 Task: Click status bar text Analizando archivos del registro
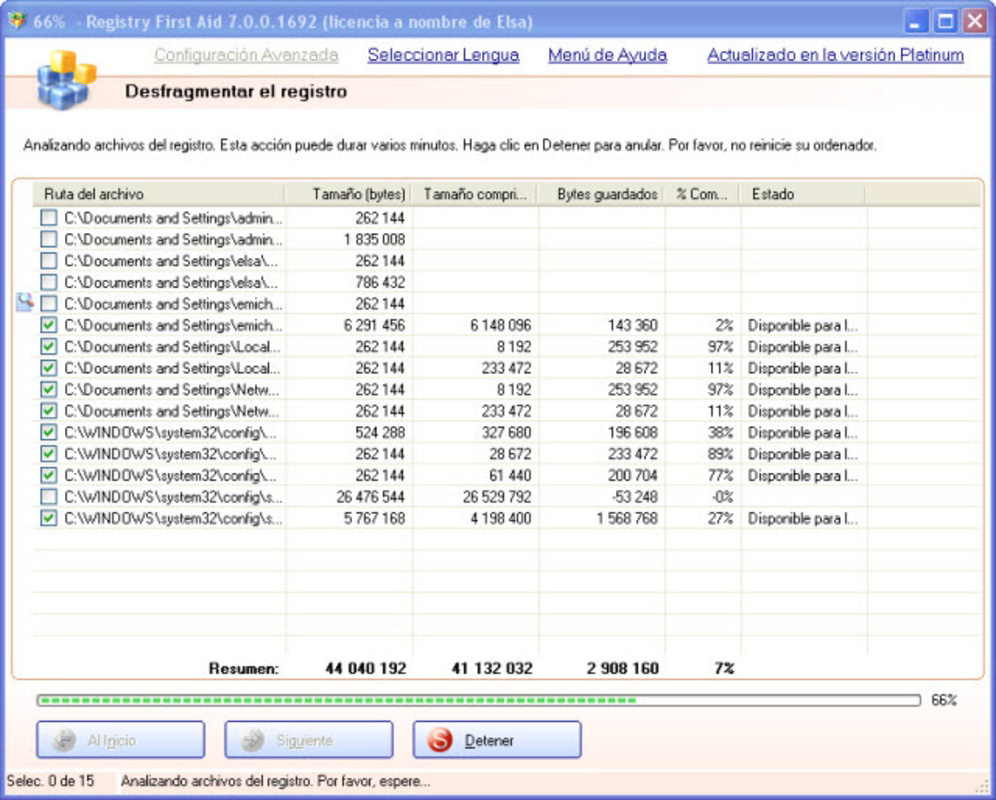pos(275,781)
